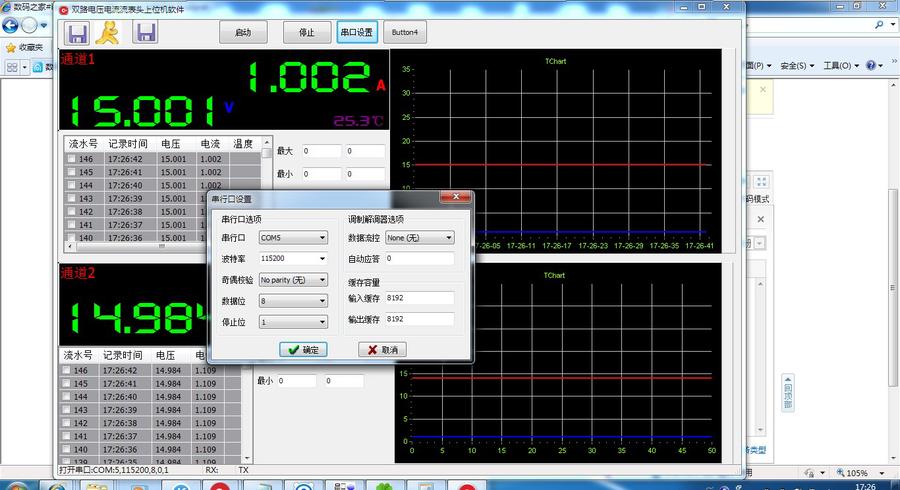The width and height of the screenshot is (900, 490).
Task: Expand the 波特率 115200 dropdown
Action: pos(293,259)
